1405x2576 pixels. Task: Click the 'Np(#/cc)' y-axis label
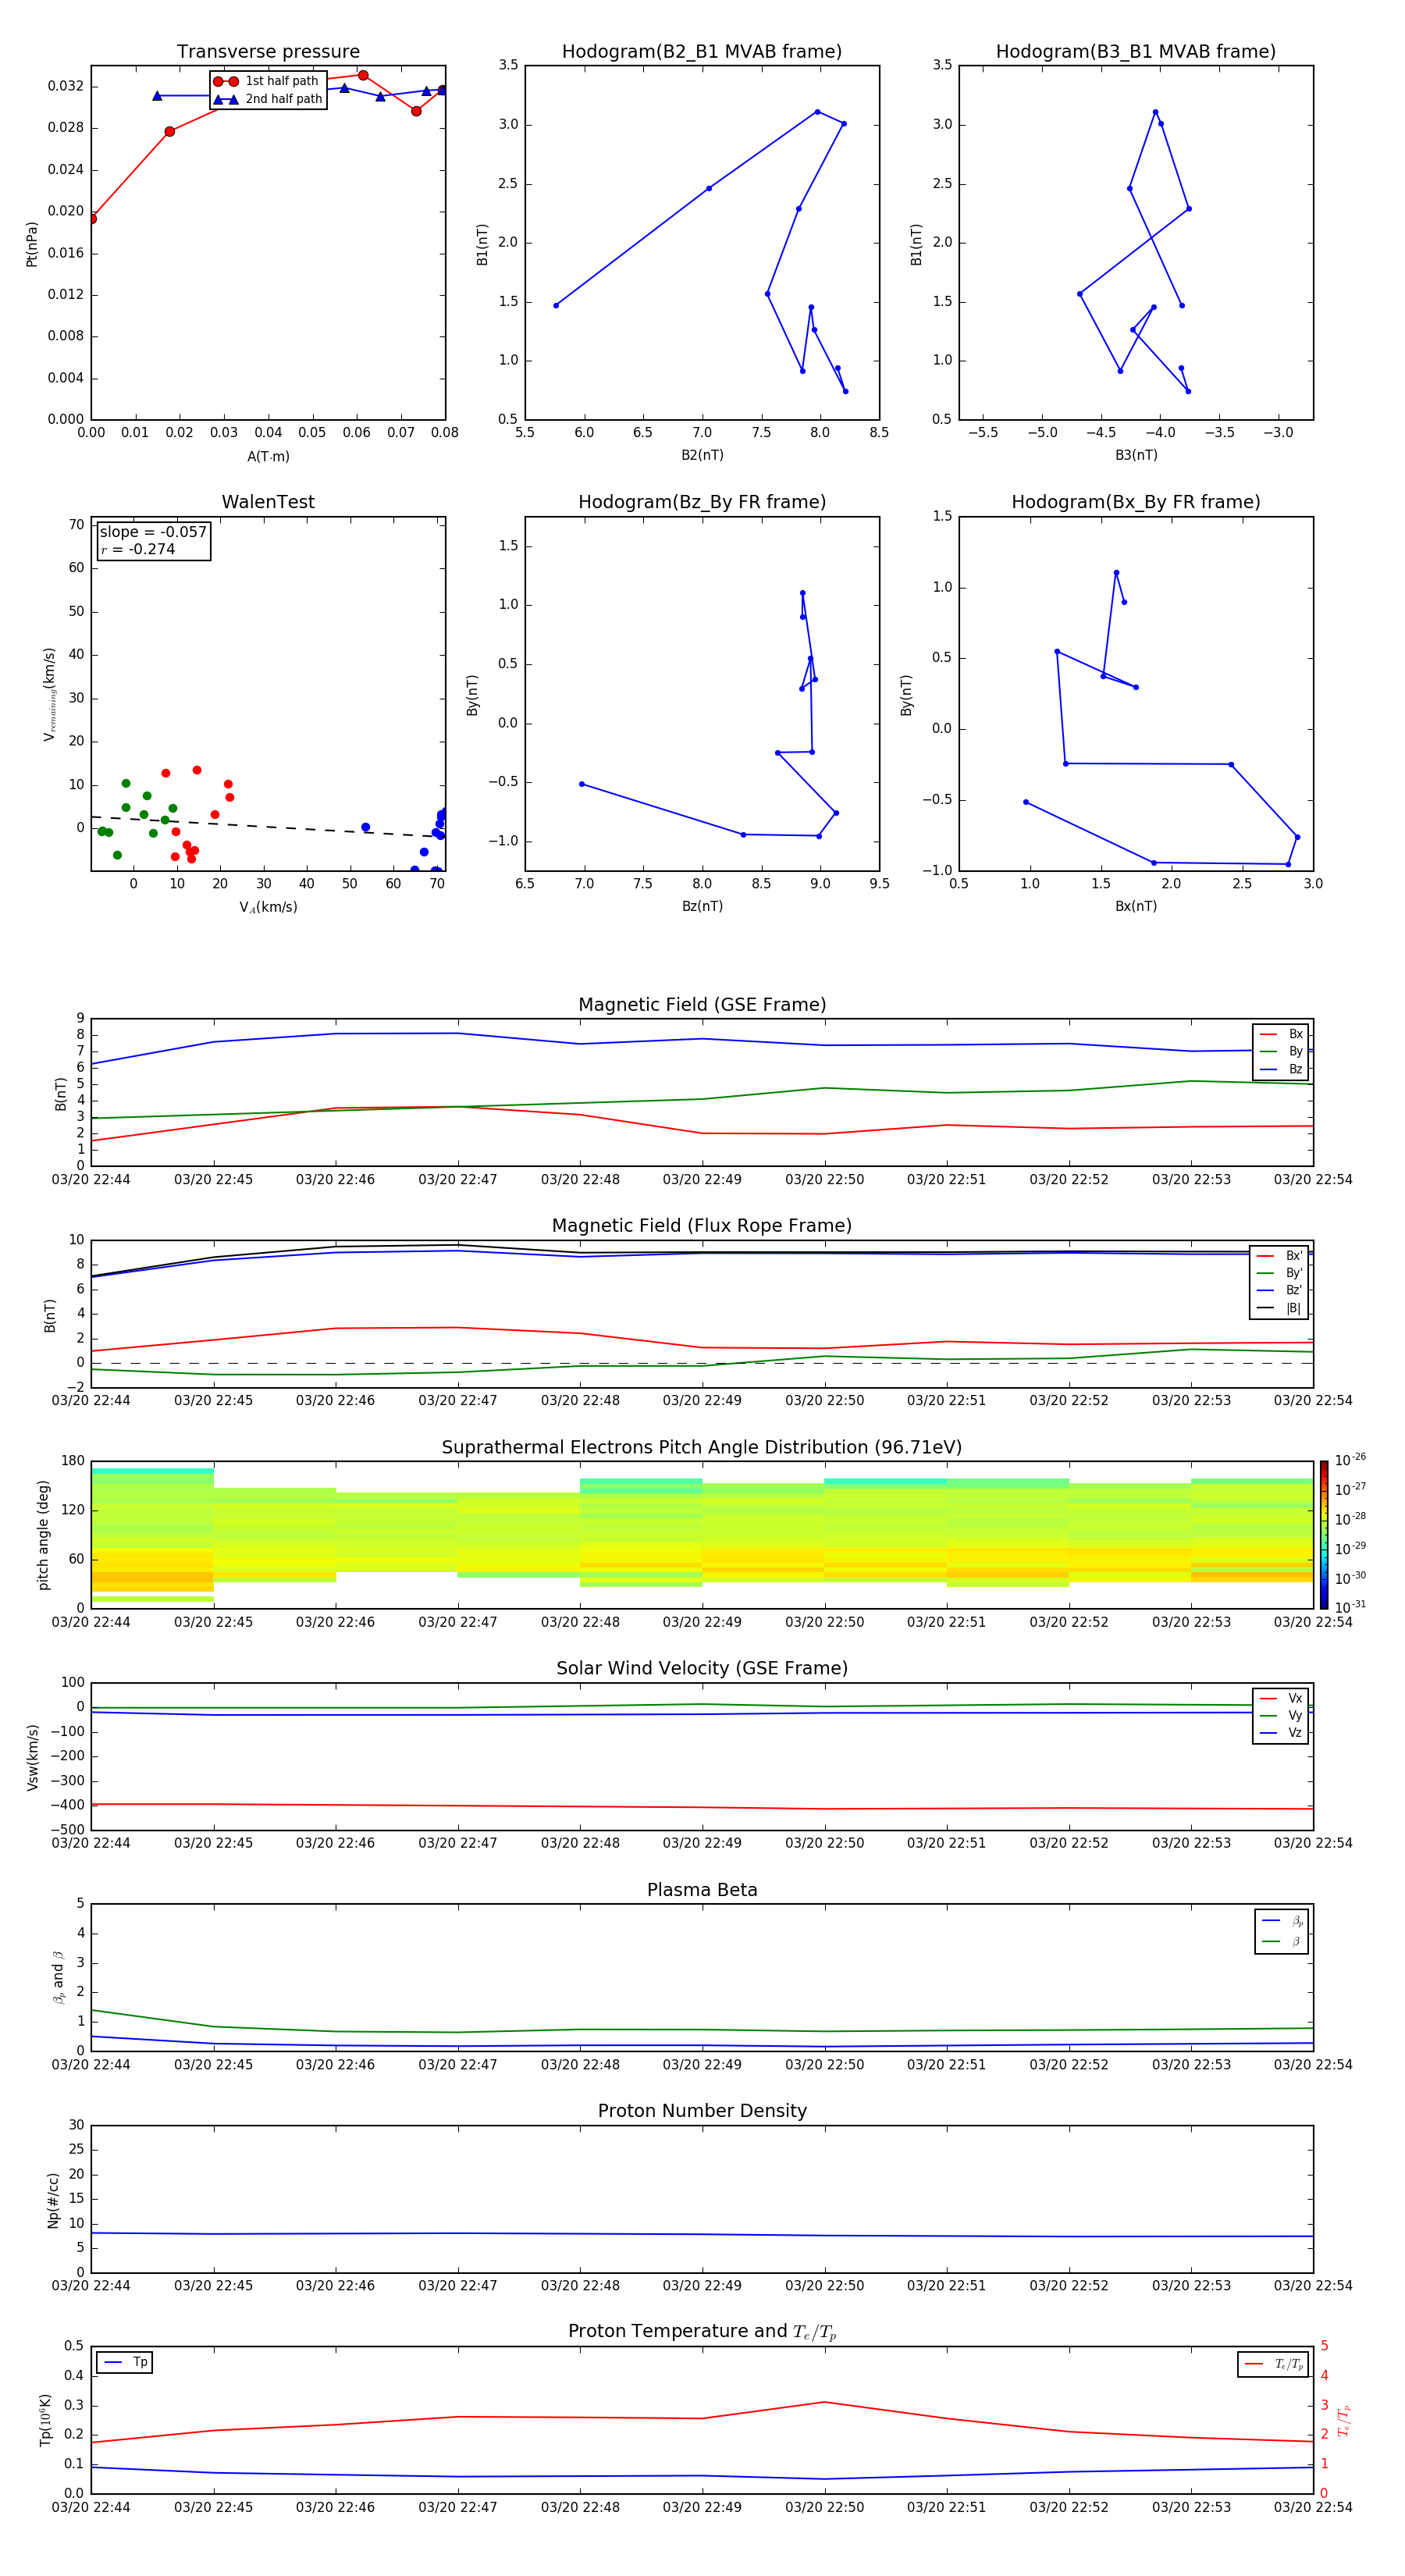pyautogui.click(x=53, y=2199)
